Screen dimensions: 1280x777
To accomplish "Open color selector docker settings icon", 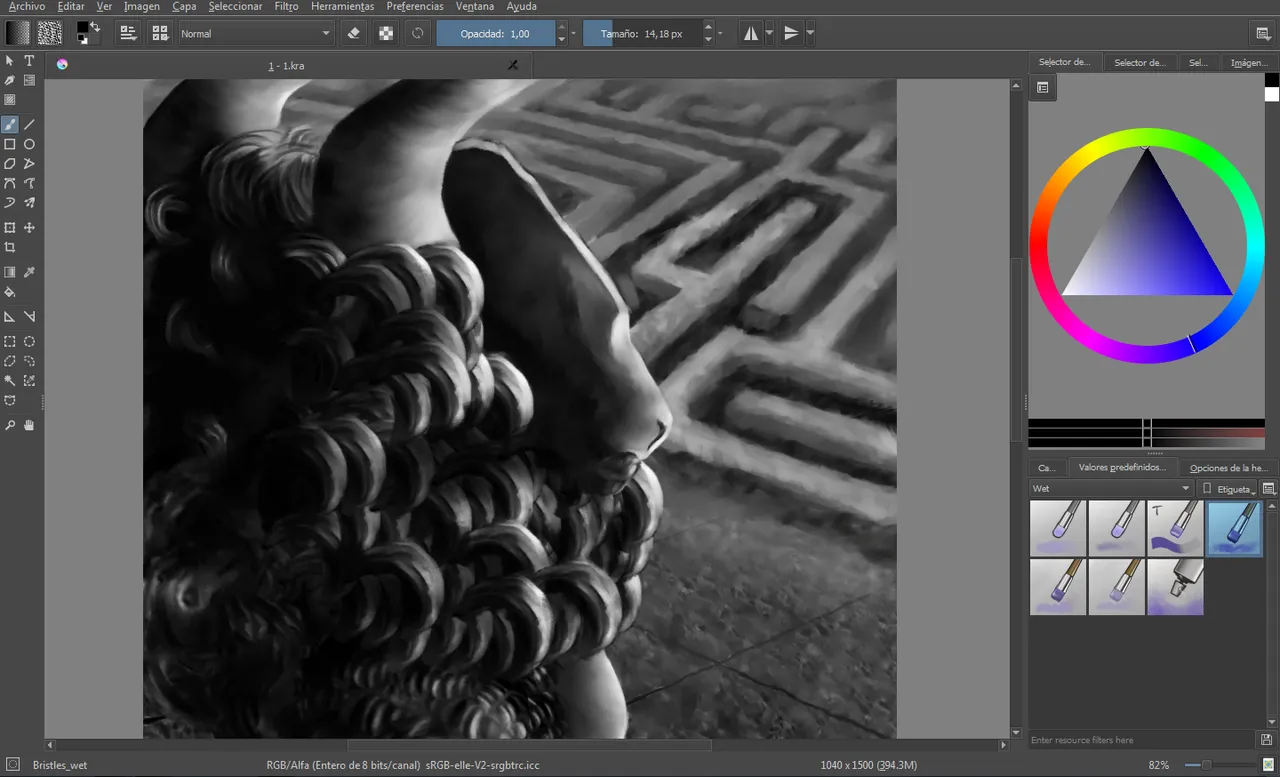I will [1042, 87].
